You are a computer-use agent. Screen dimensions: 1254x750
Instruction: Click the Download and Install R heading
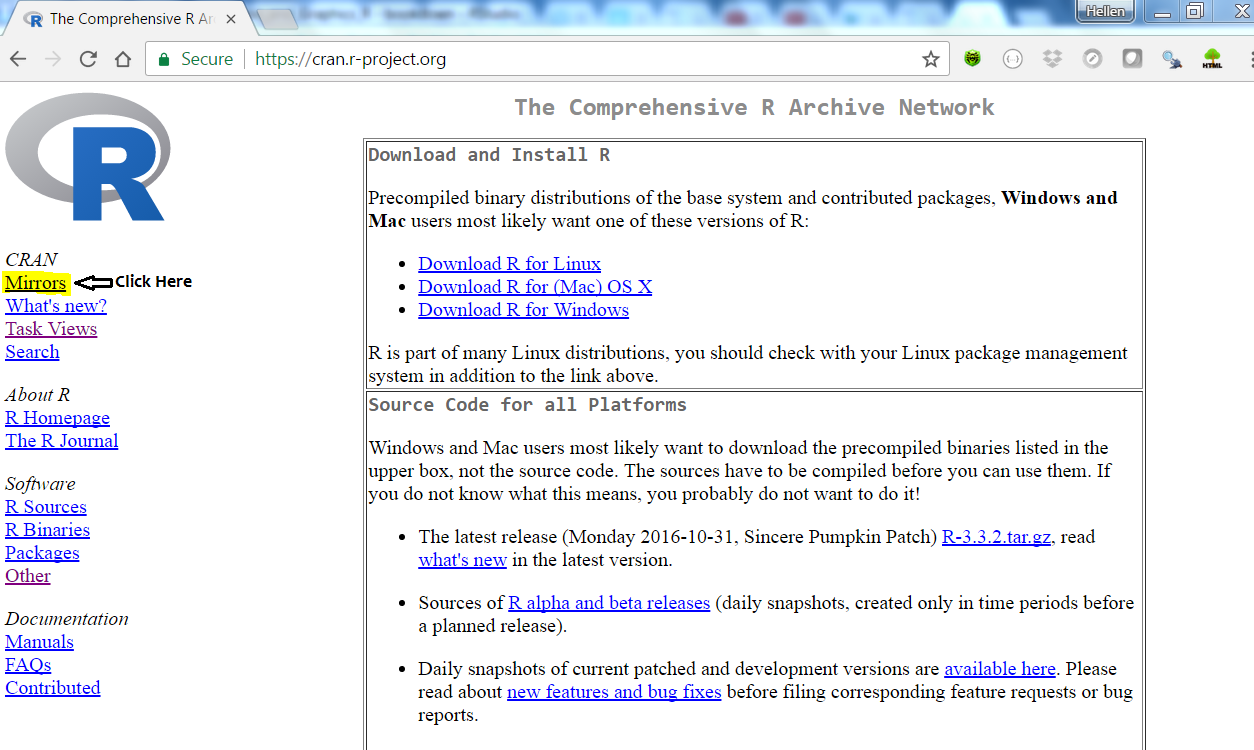(489, 155)
